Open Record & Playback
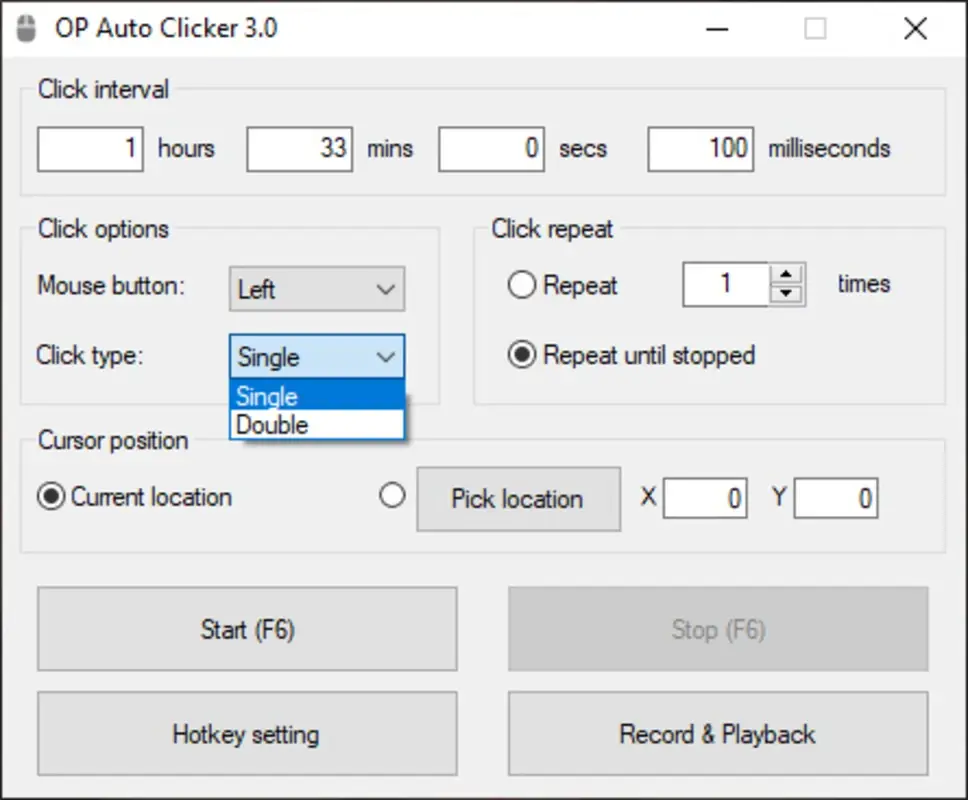 coord(717,734)
